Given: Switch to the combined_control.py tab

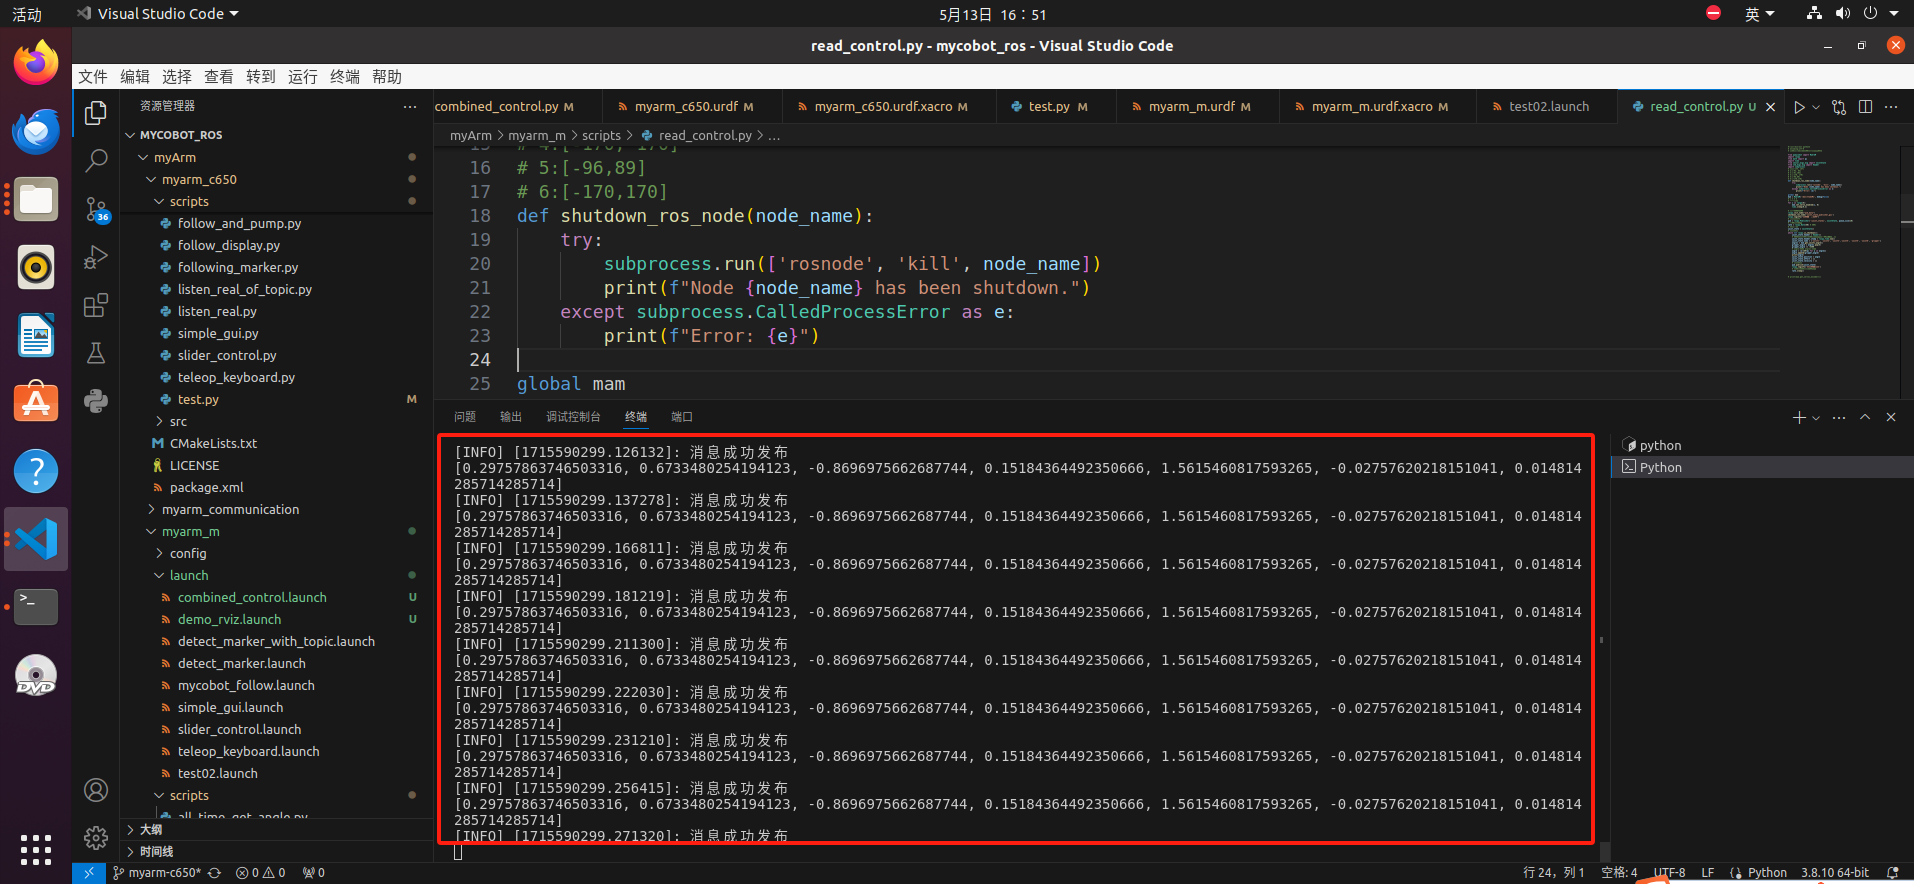Looking at the screenshot, I should pyautogui.click(x=513, y=107).
